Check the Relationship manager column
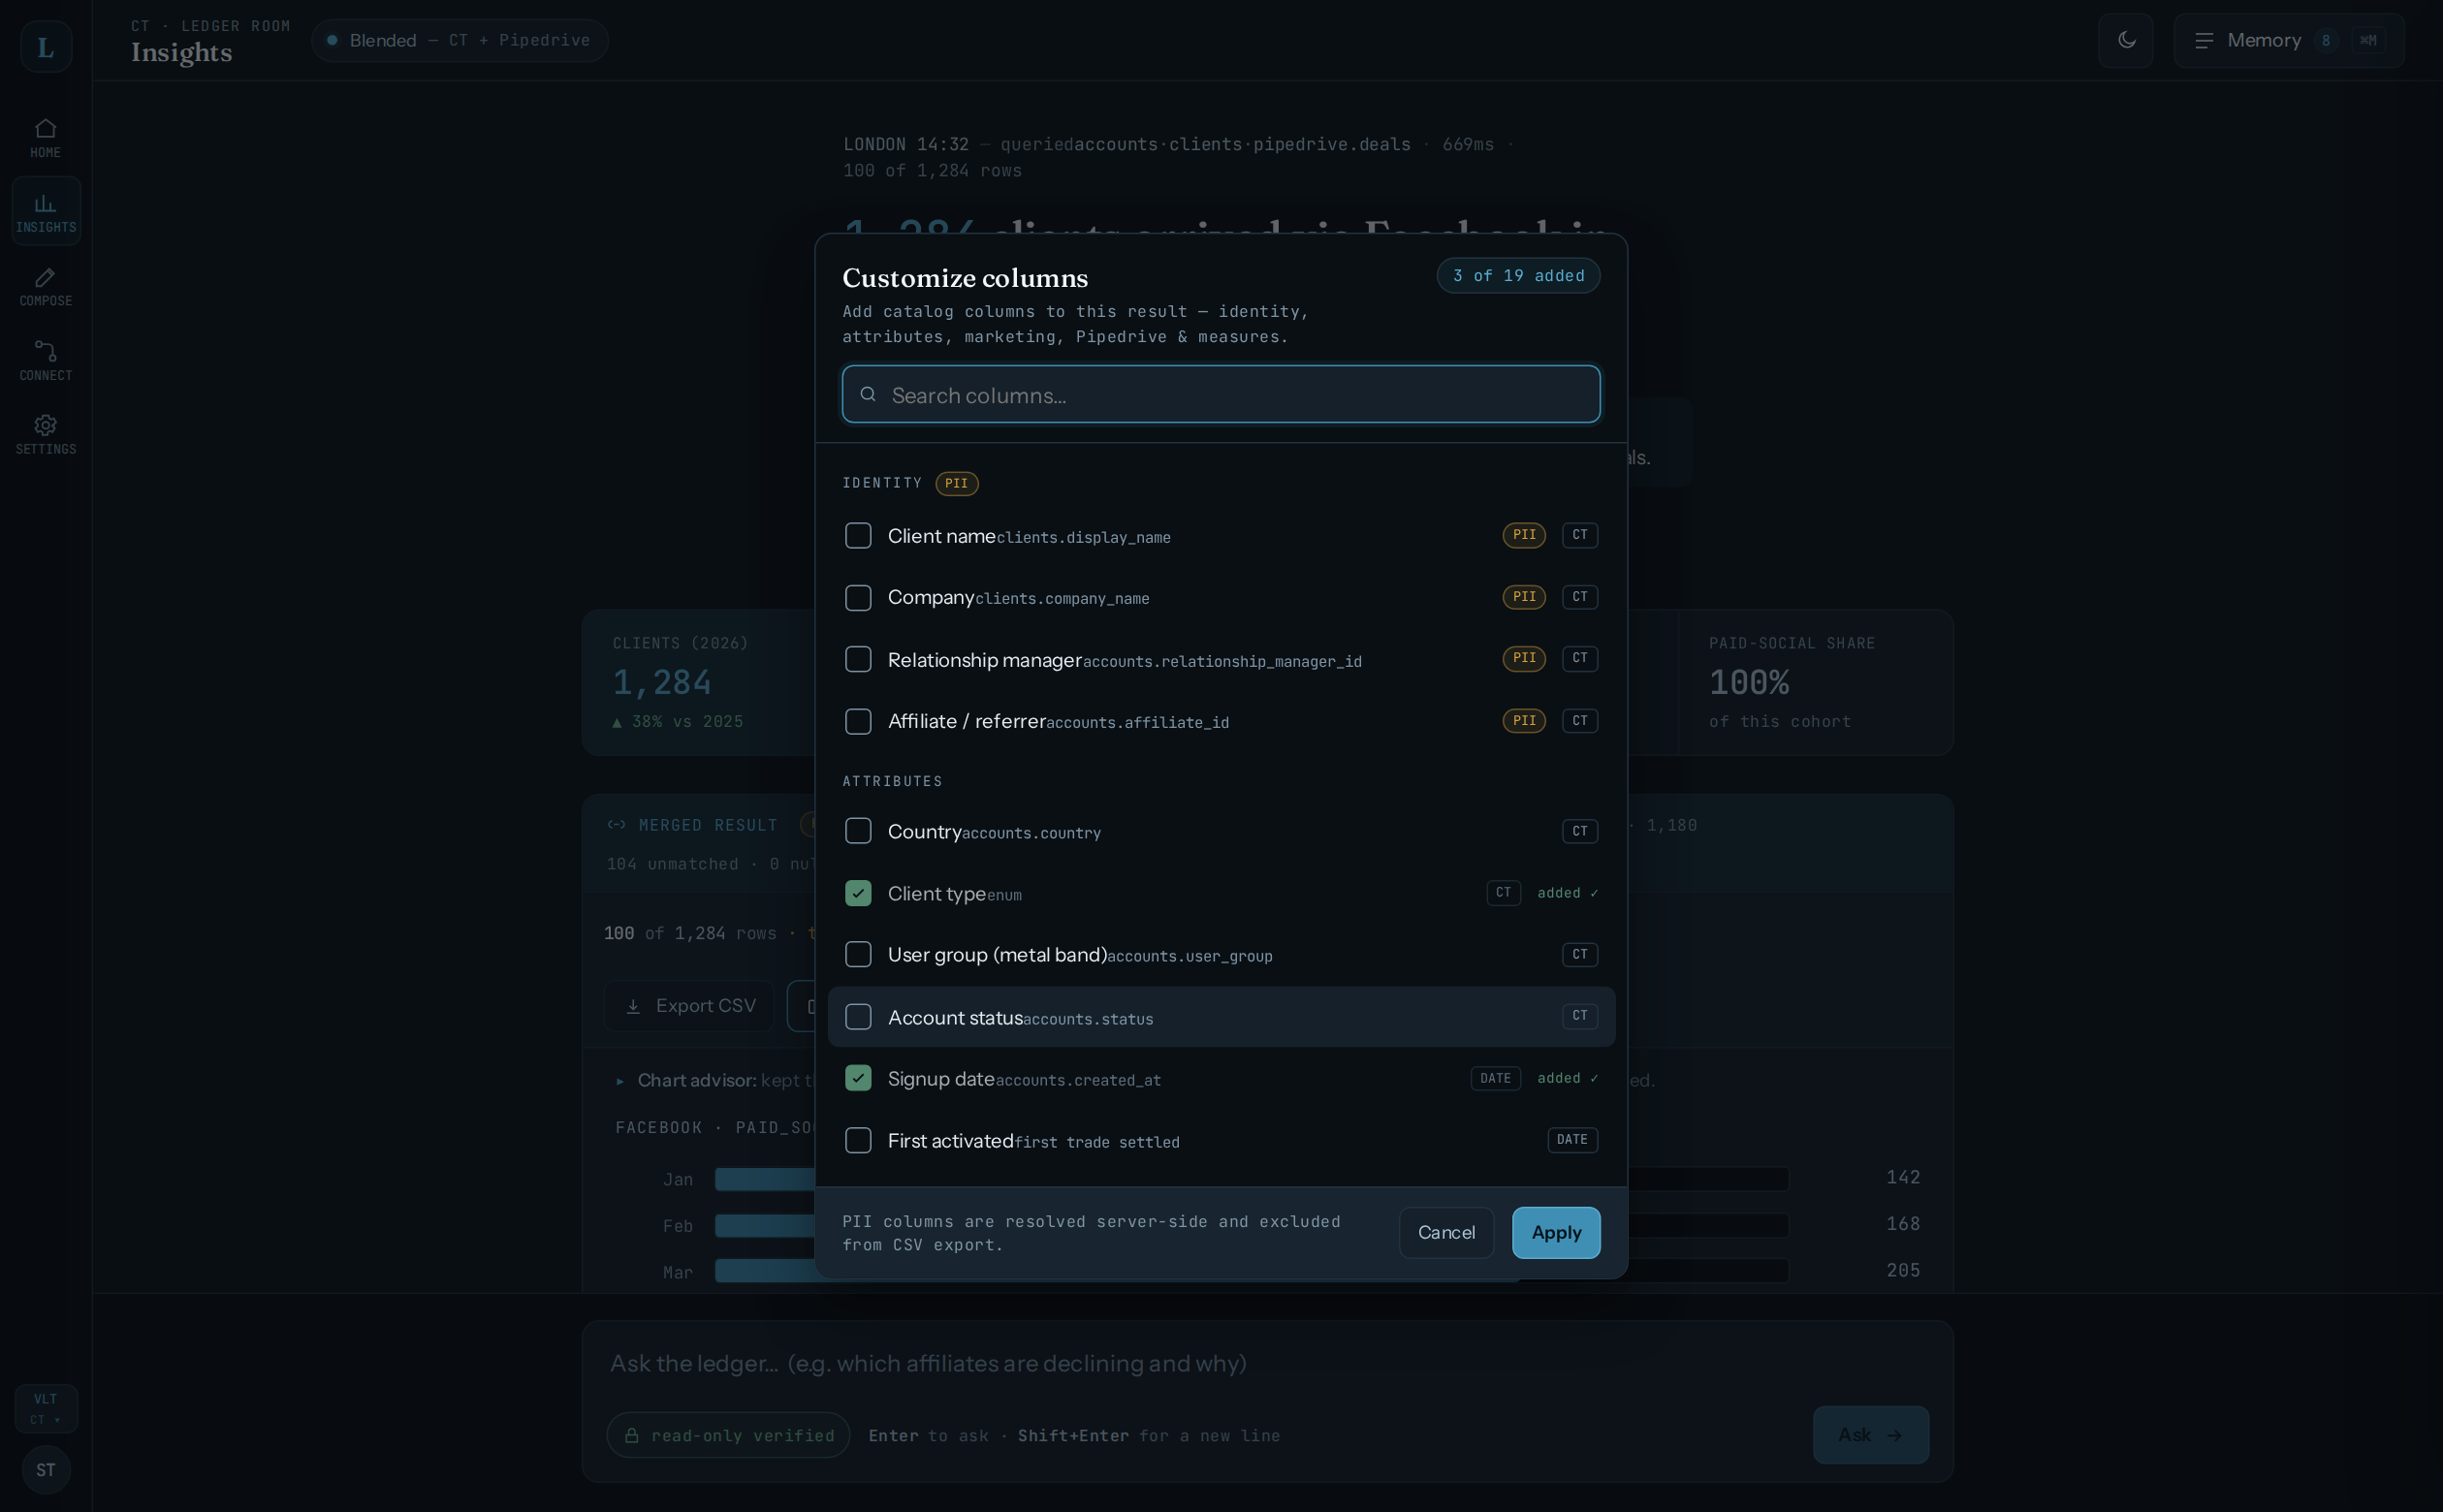This screenshot has height=1512, width=2443. coord(858,660)
